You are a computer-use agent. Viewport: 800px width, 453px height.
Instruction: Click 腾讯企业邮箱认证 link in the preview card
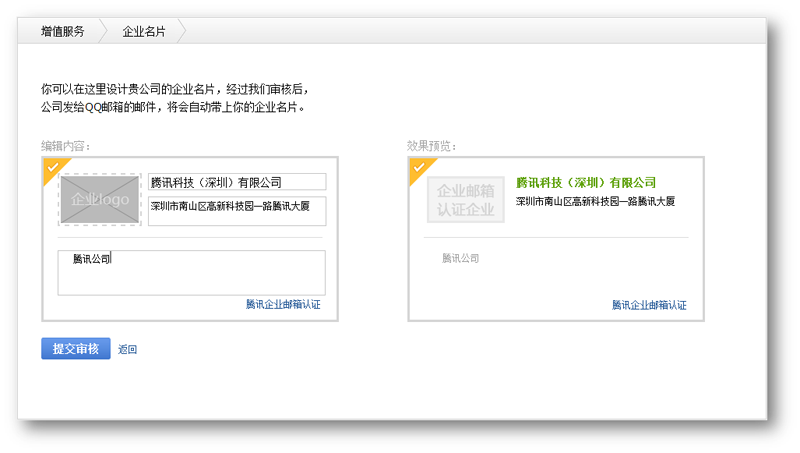pos(649,305)
